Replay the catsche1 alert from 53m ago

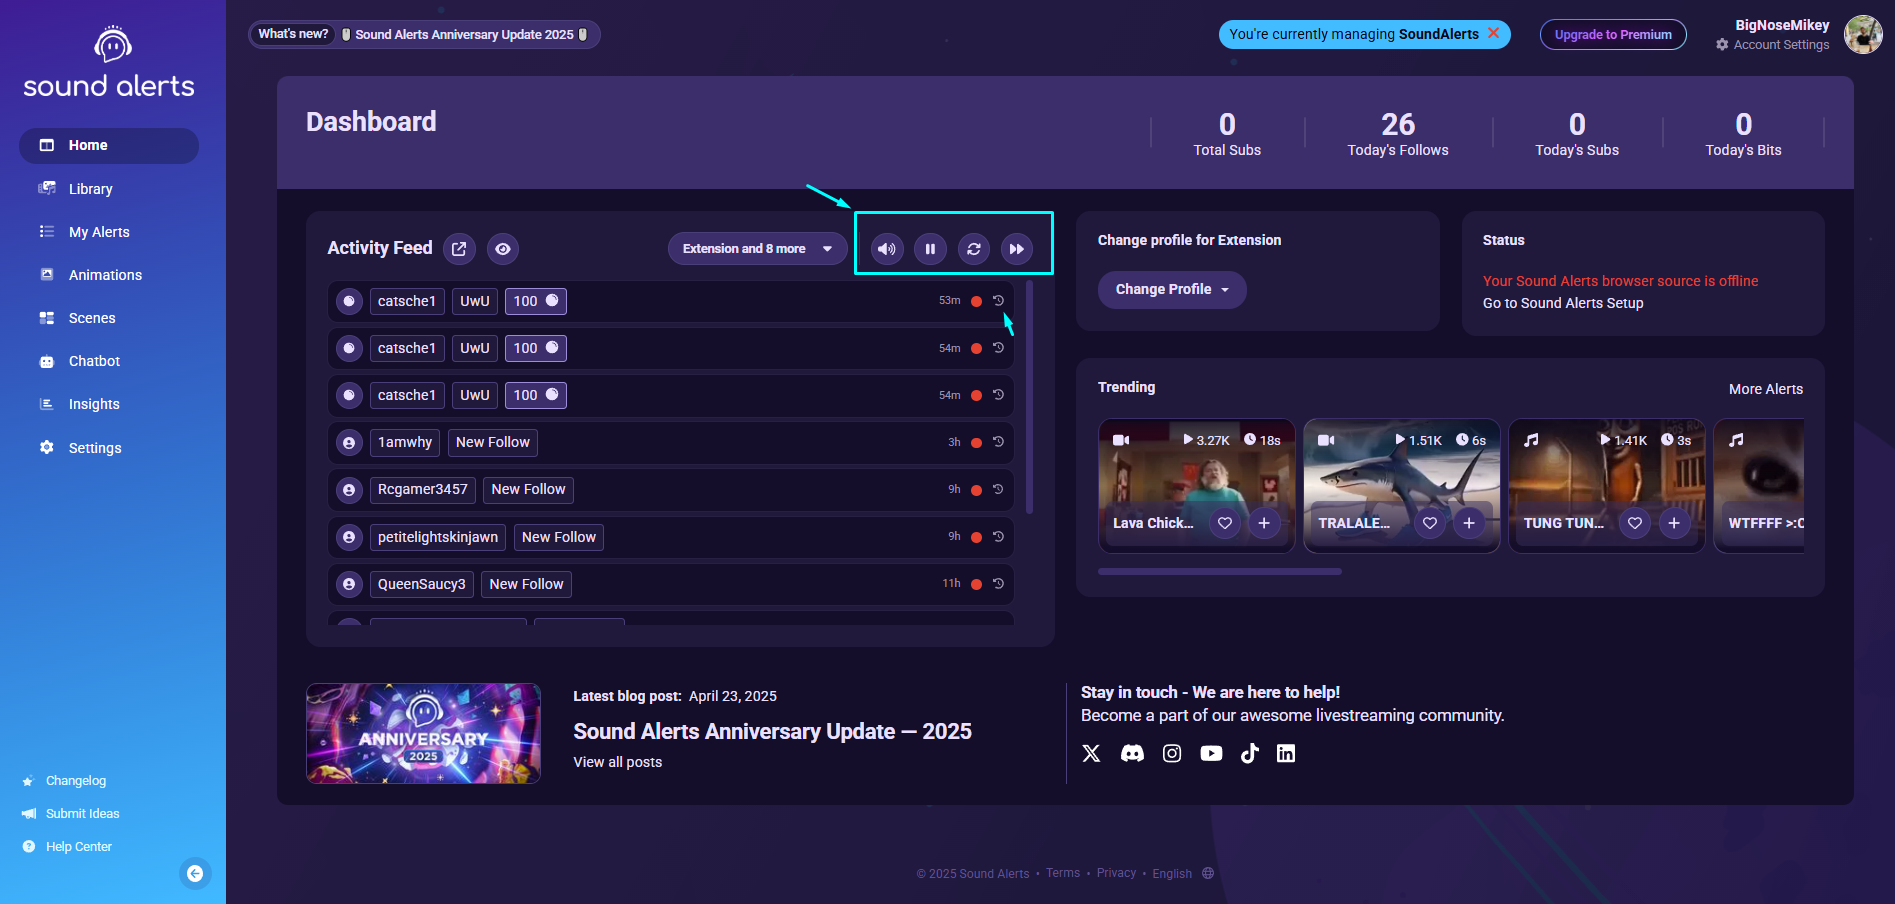pos(998,301)
